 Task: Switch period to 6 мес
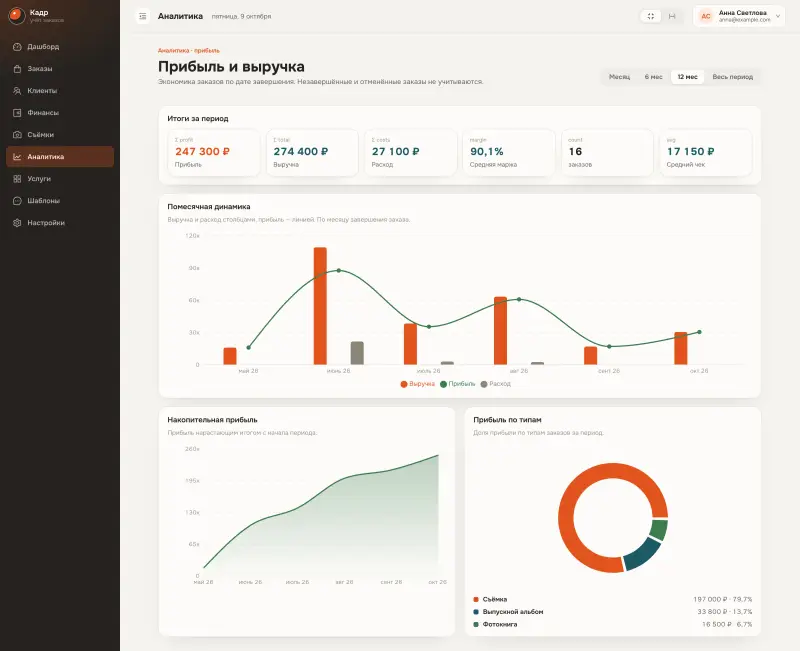[x=653, y=77]
